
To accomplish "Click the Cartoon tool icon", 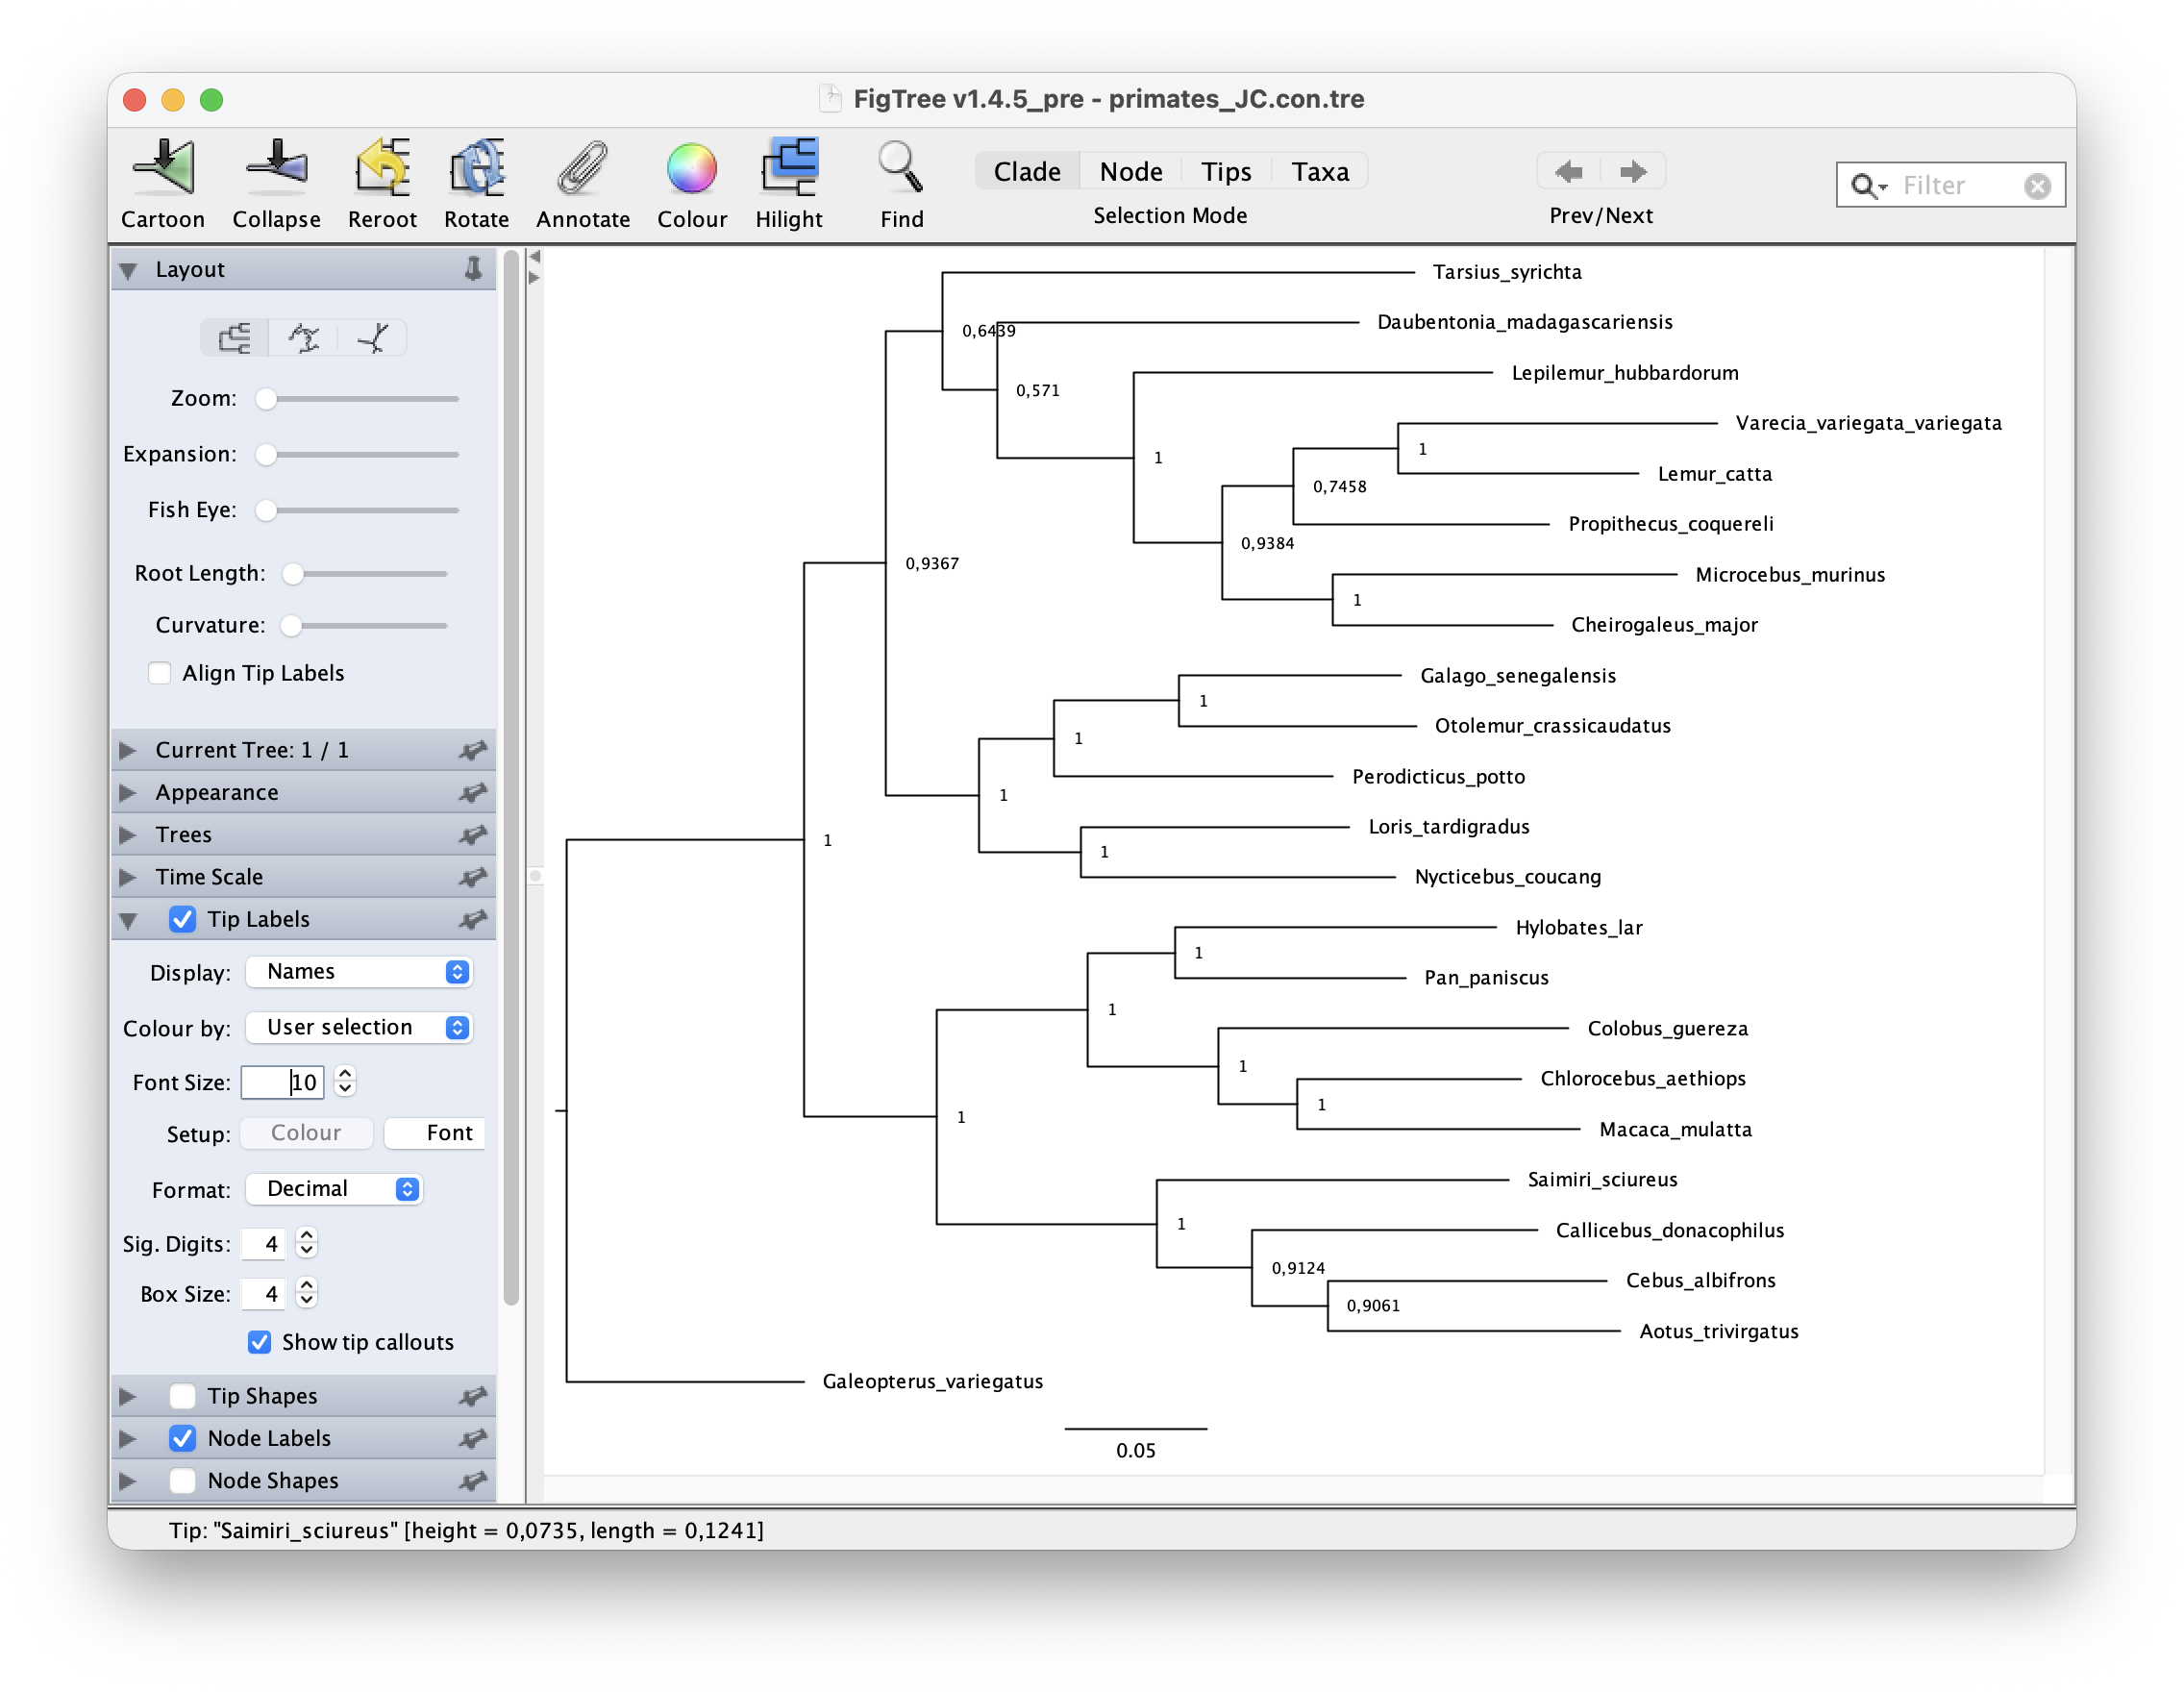I will pyautogui.click(x=163, y=168).
